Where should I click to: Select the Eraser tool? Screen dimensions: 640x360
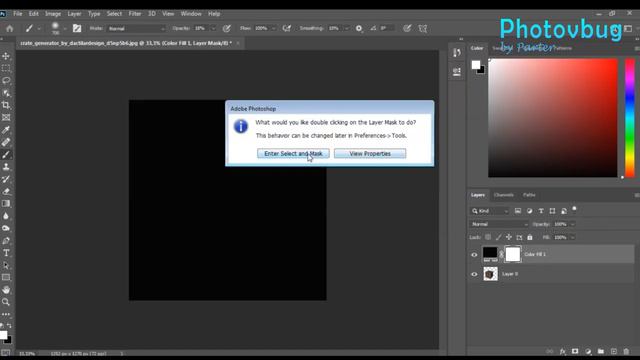6,191
